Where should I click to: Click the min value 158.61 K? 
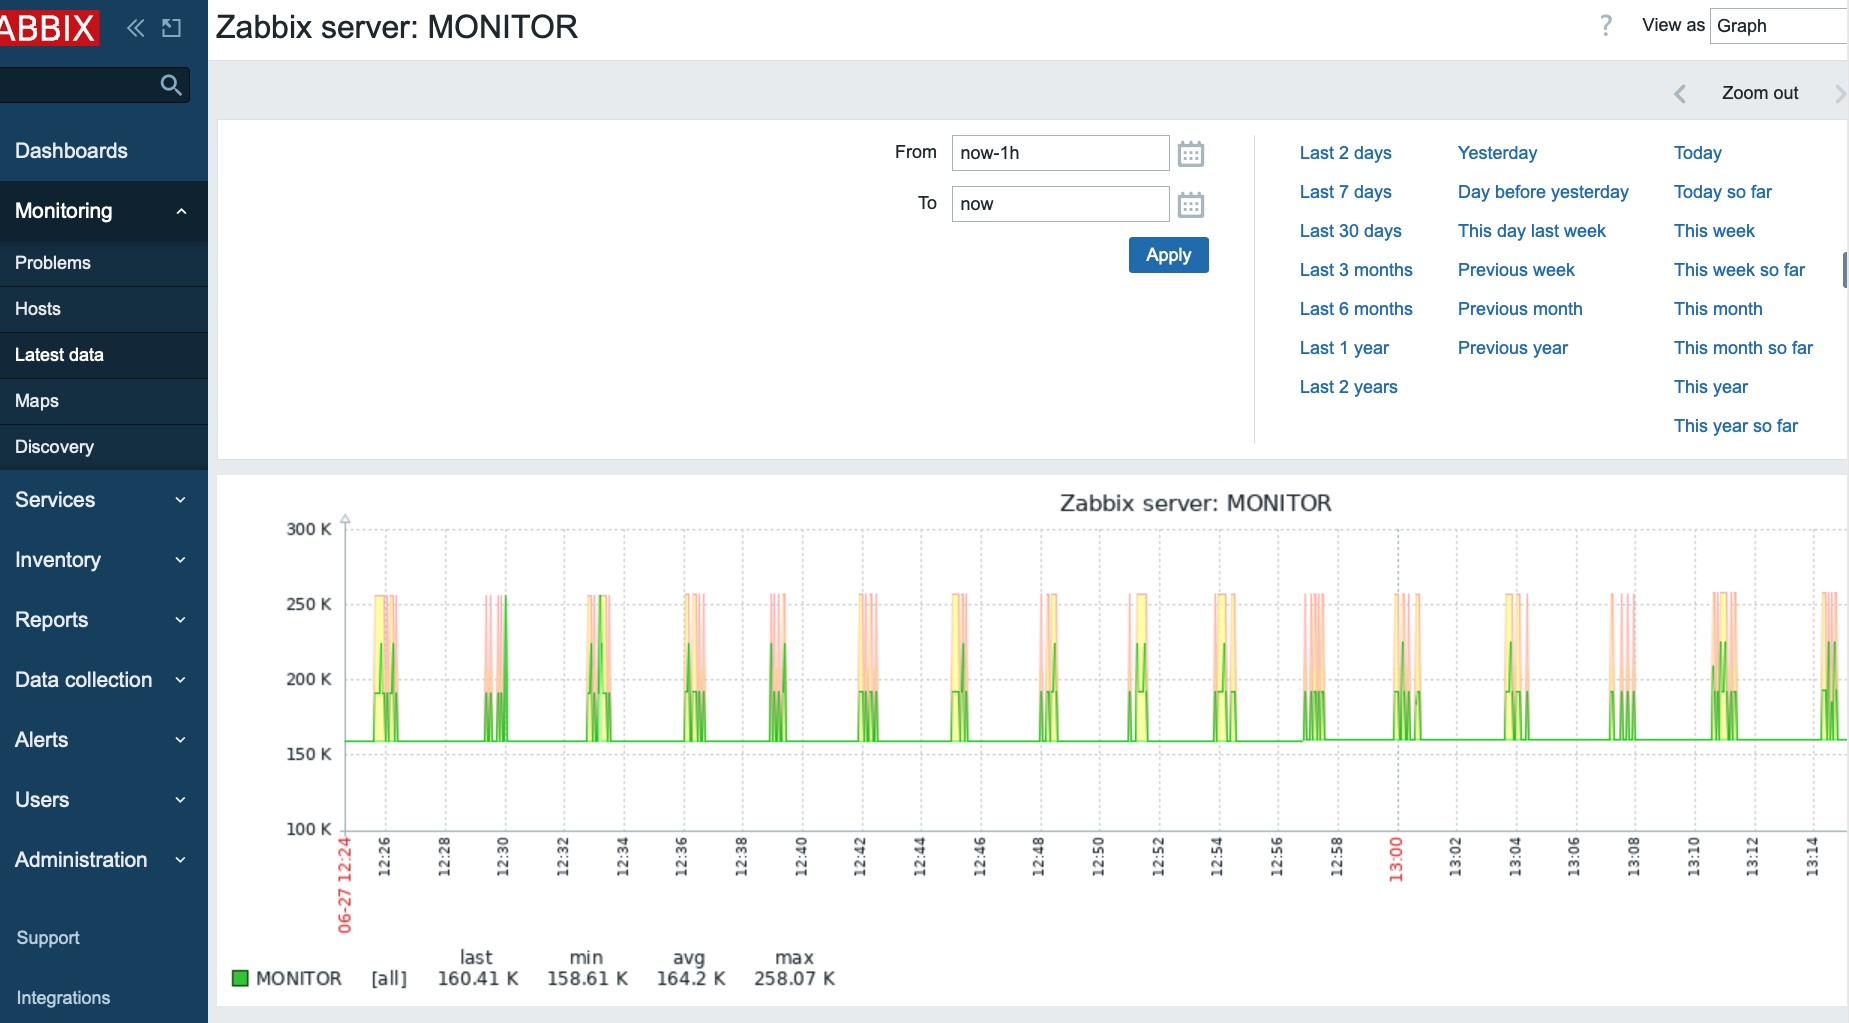[x=587, y=978]
